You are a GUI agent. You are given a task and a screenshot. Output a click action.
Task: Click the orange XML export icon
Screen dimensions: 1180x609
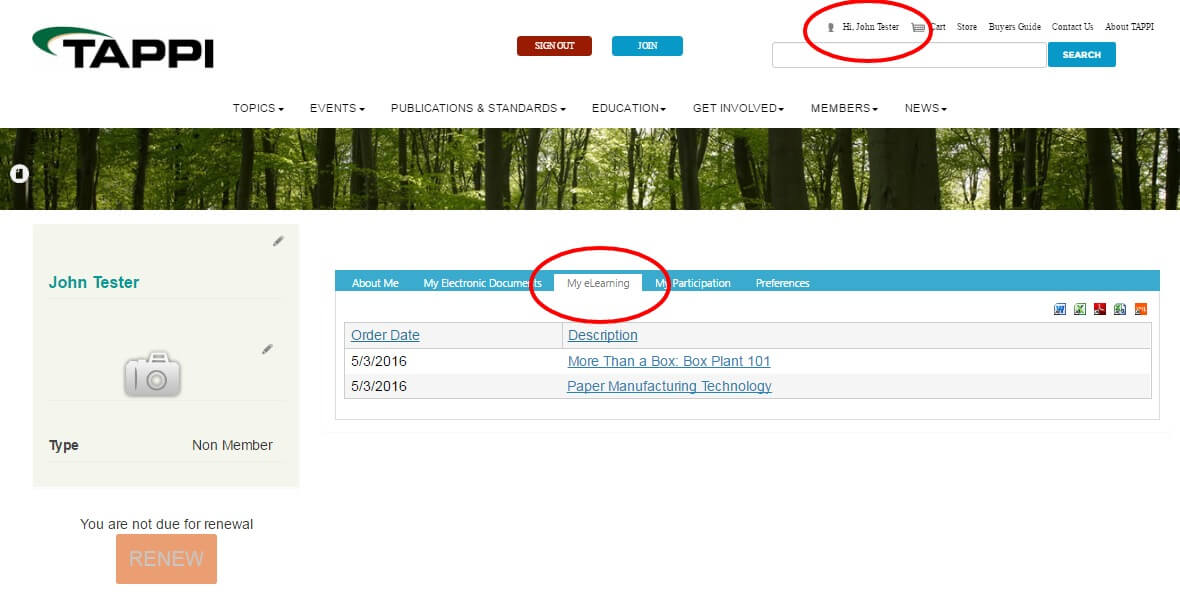[x=1141, y=310]
